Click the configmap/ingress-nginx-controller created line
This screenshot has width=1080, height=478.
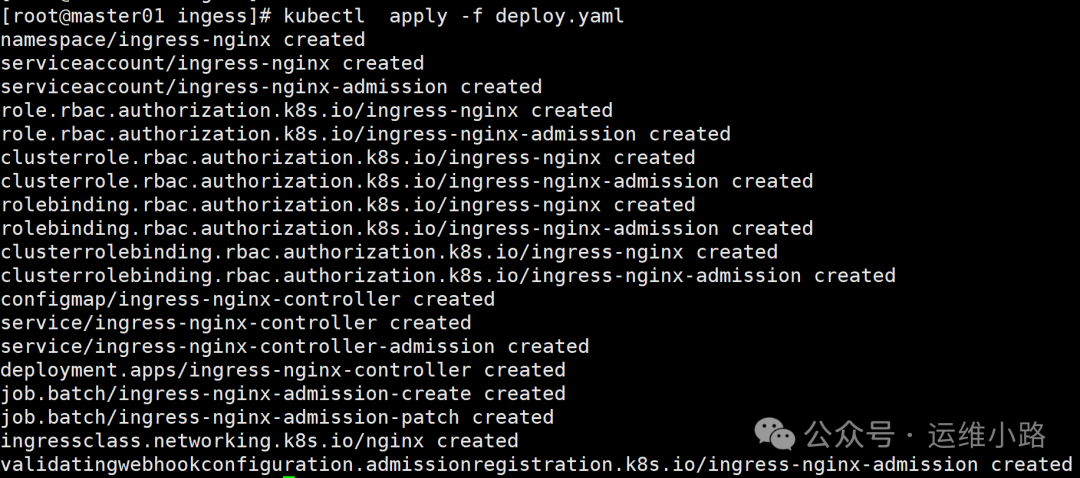coord(247,299)
